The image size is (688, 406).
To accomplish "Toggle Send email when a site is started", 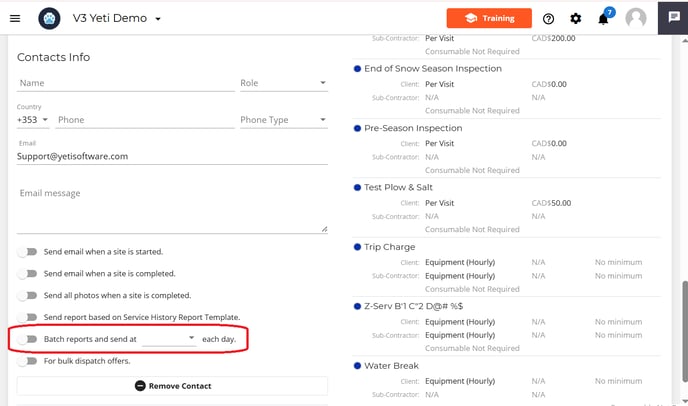I will click(28, 252).
